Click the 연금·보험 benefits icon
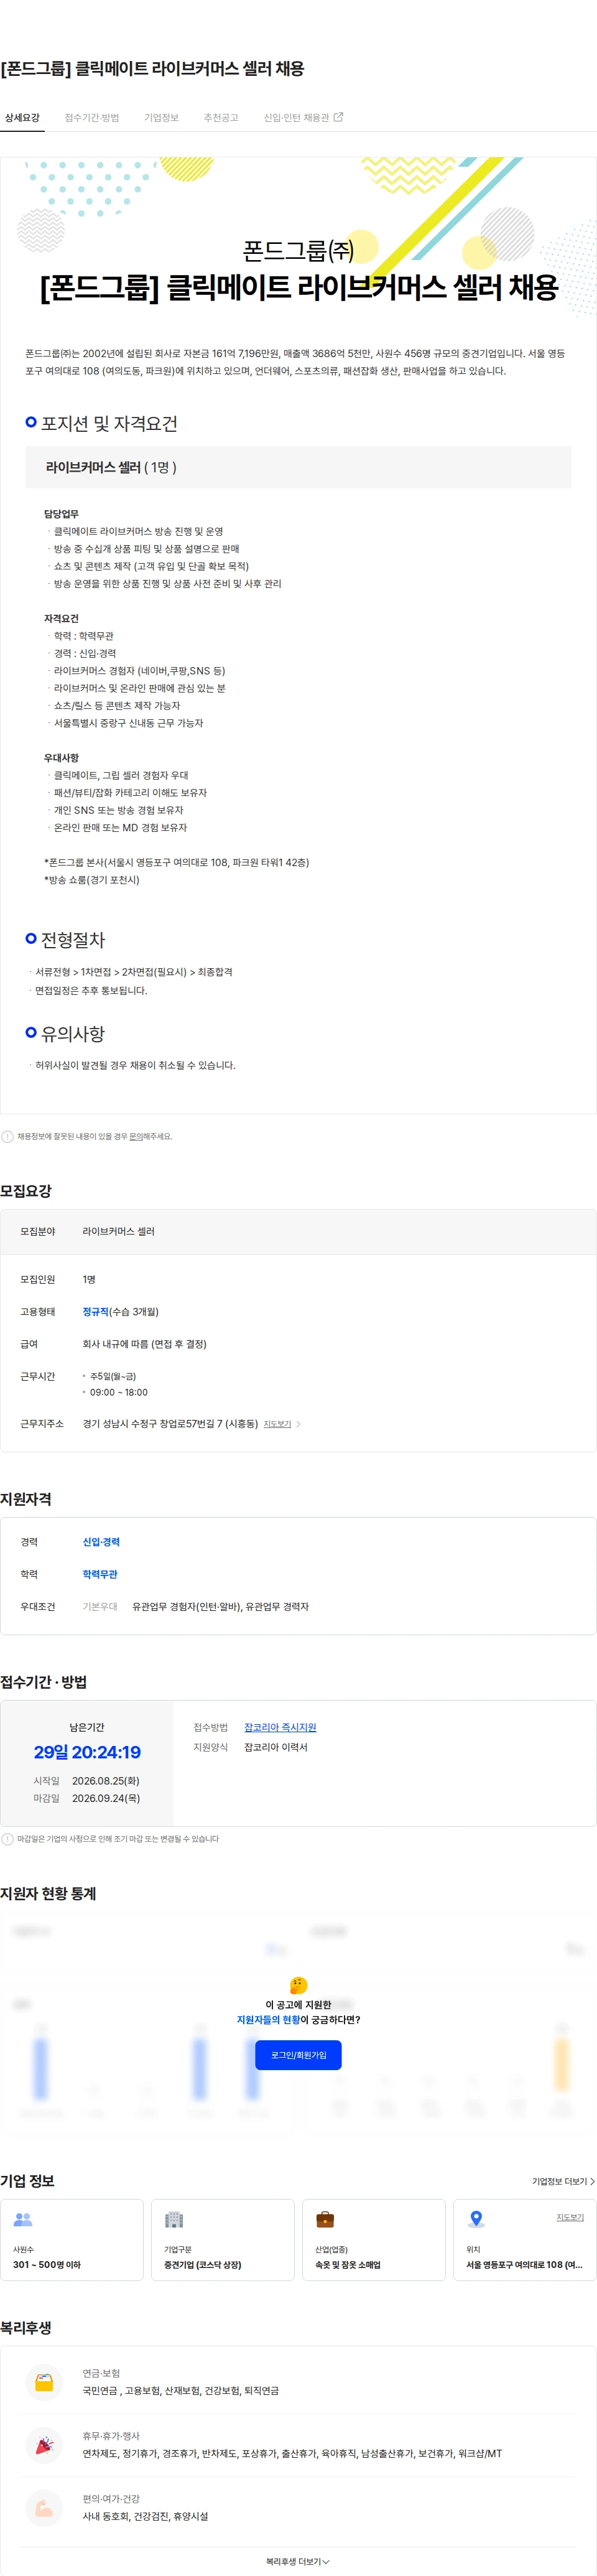Viewport: 597px width, 2576px height. [x=44, y=2382]
